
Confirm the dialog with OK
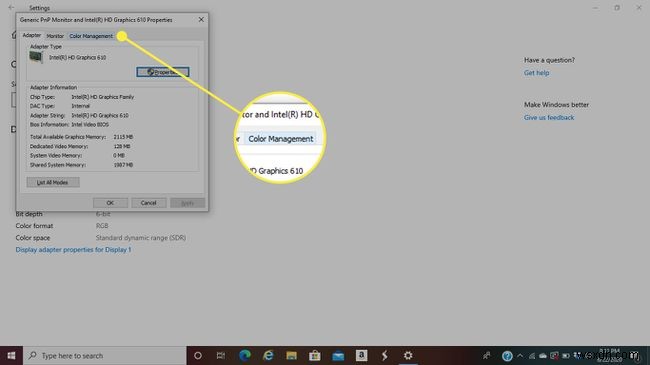click(x=110, y=203)
